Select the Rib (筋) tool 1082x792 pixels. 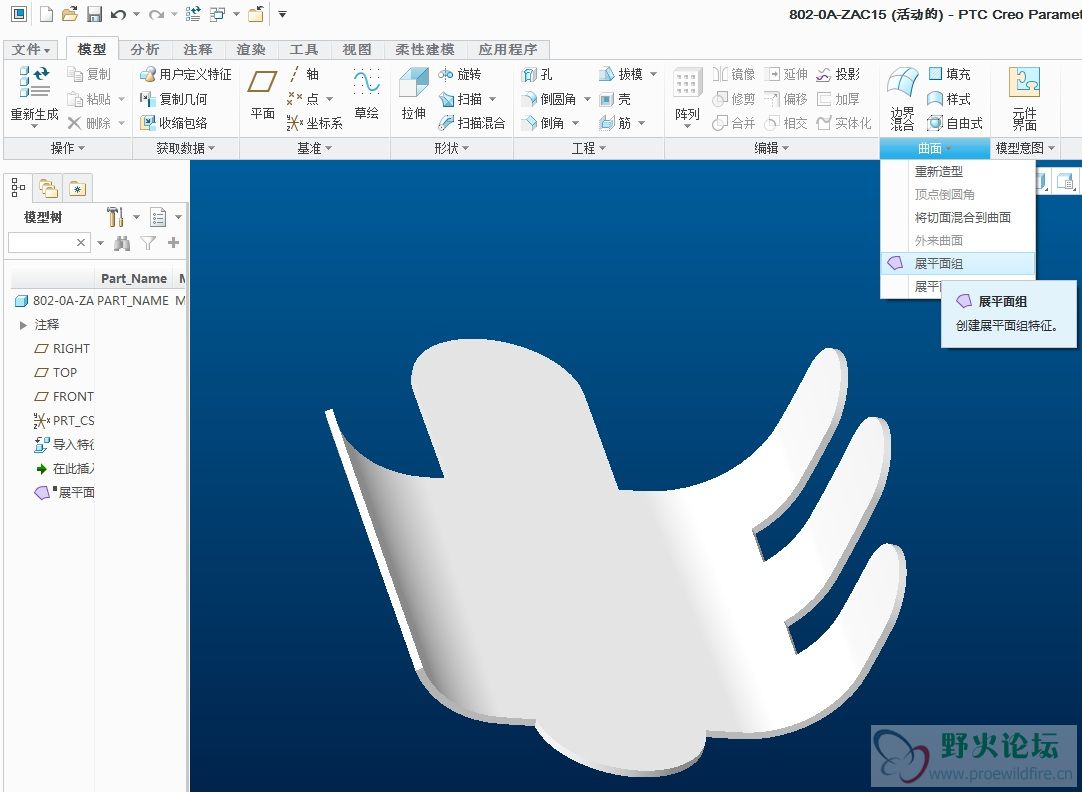[615, 123]
